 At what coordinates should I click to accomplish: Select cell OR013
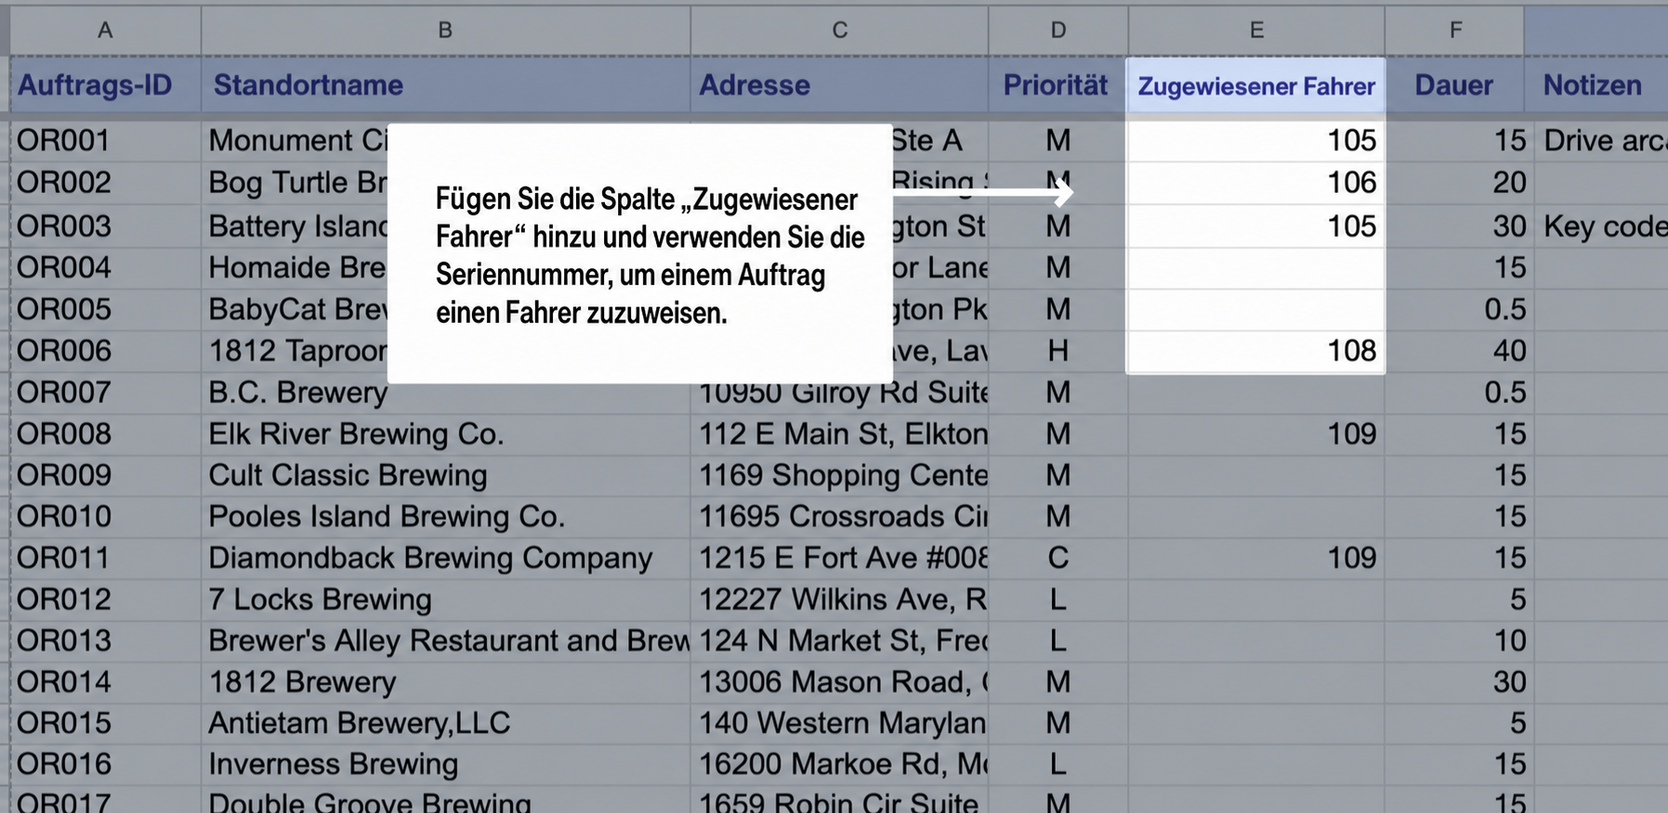pyautogui.click(x=105, y=640)
